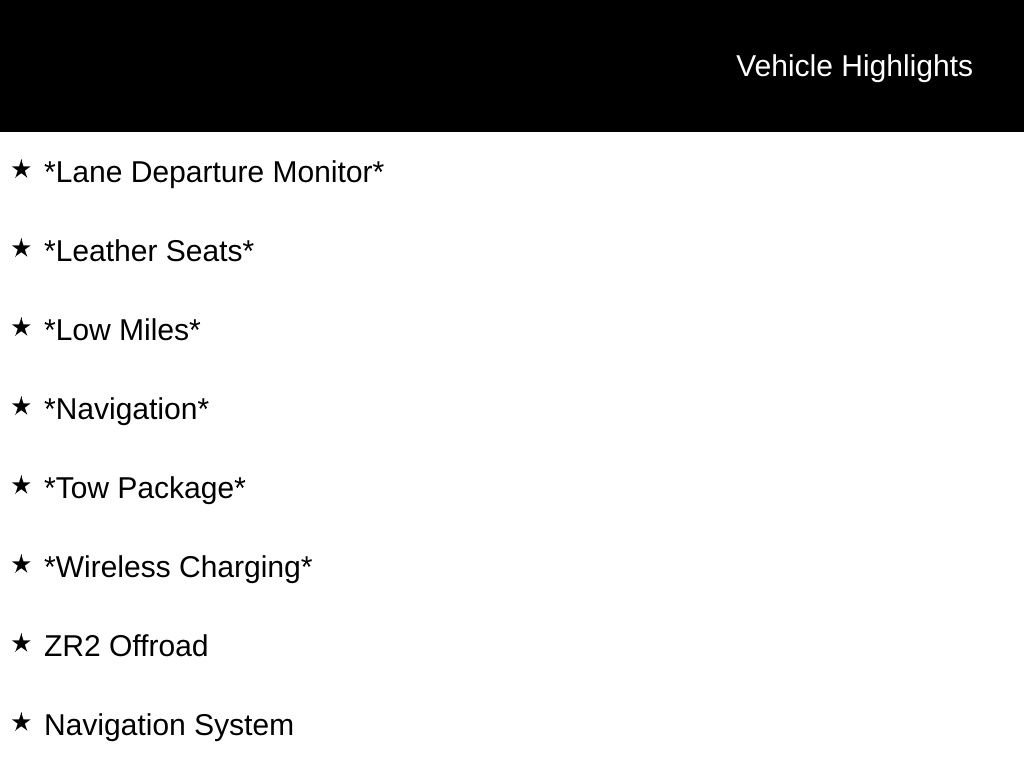
Task: Click the star icon beside Low Miles
Action: 21,328
